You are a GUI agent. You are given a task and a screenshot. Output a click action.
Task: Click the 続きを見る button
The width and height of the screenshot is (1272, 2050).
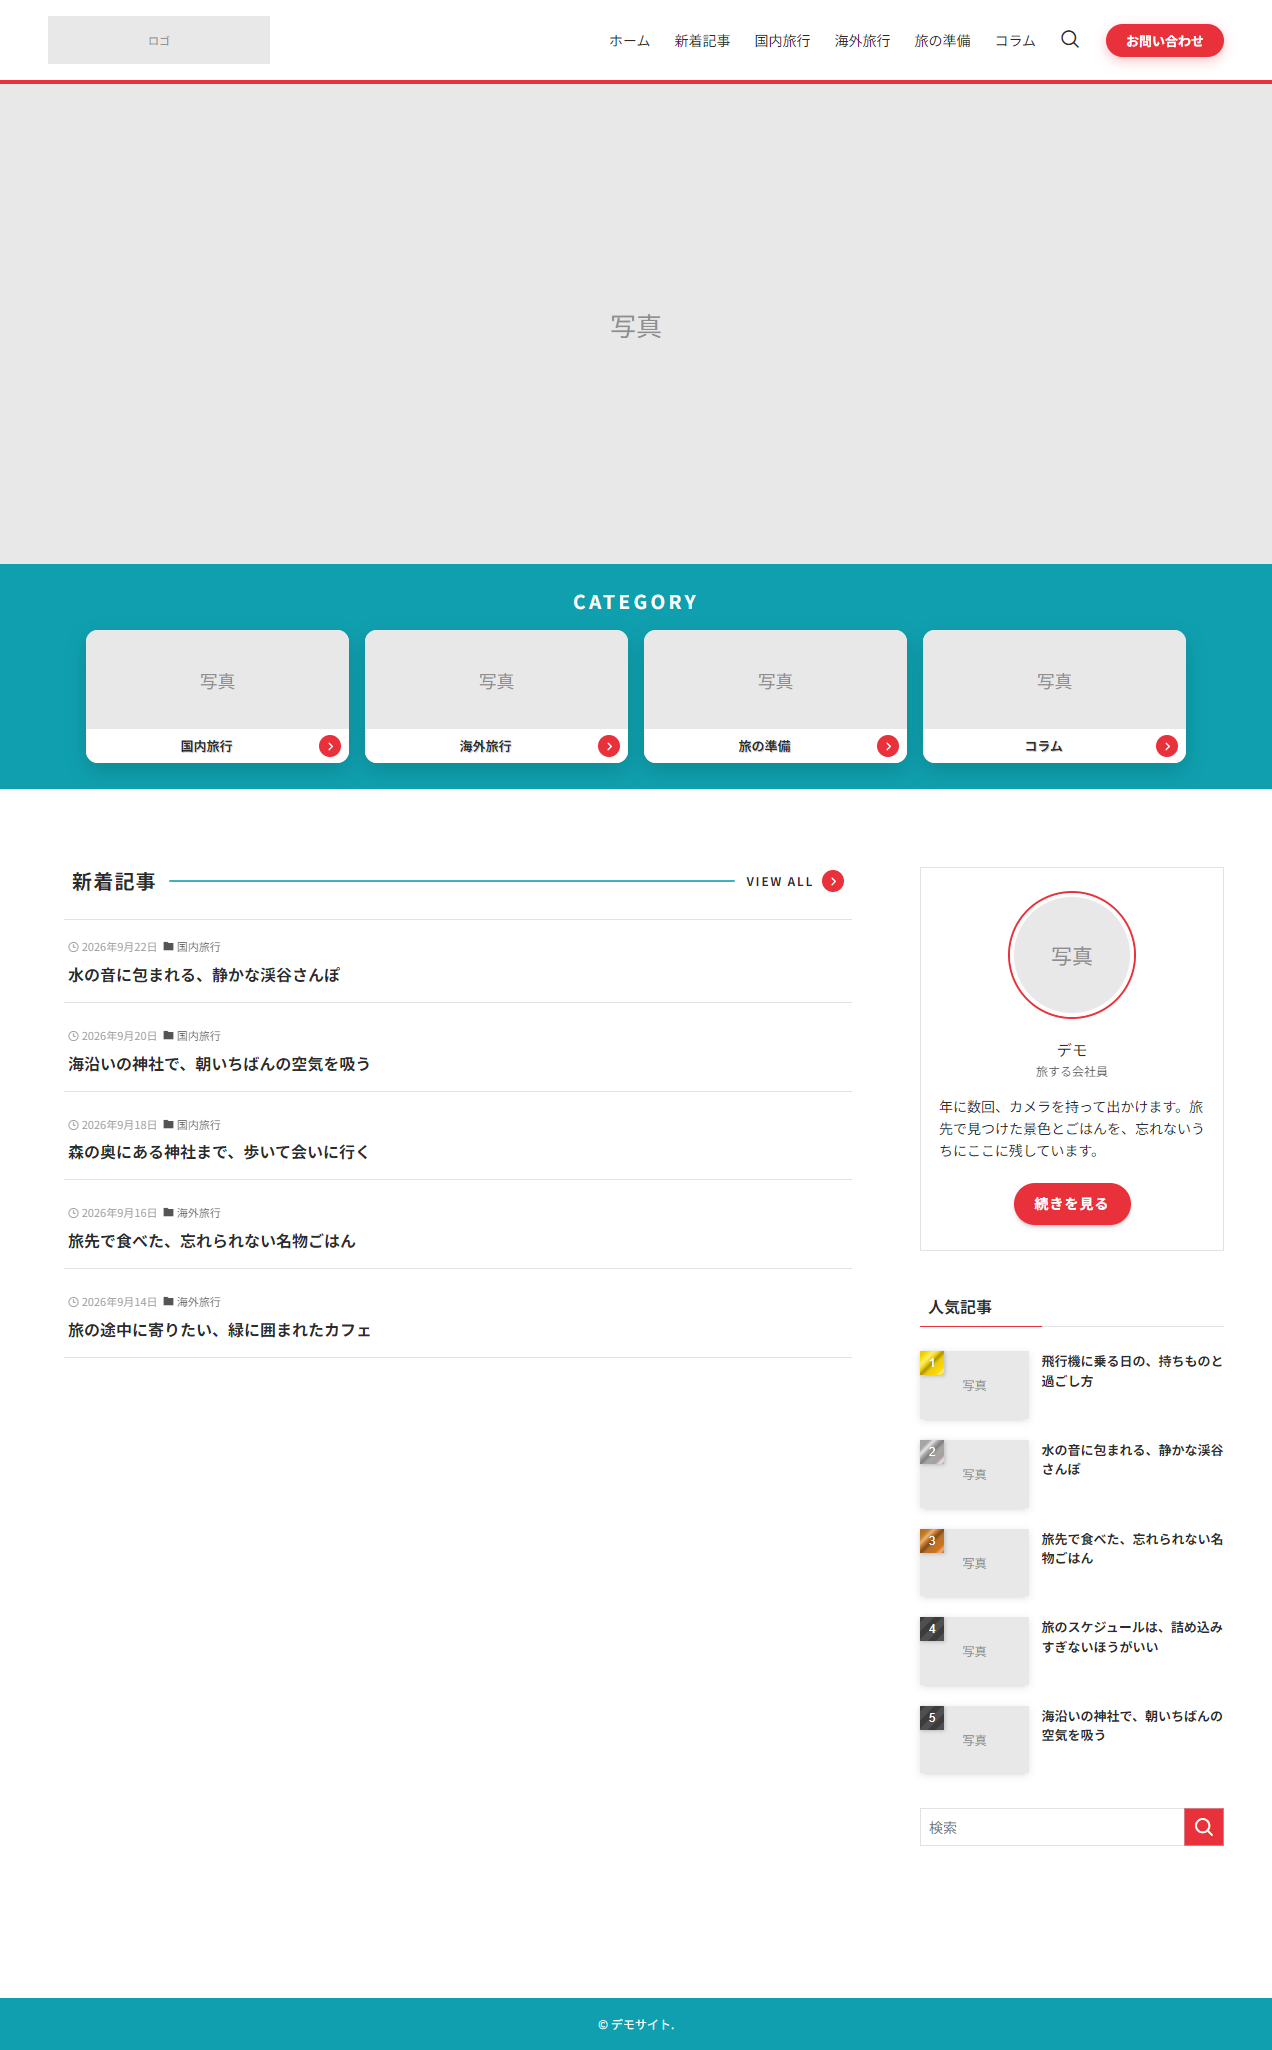[1072, 1204]
